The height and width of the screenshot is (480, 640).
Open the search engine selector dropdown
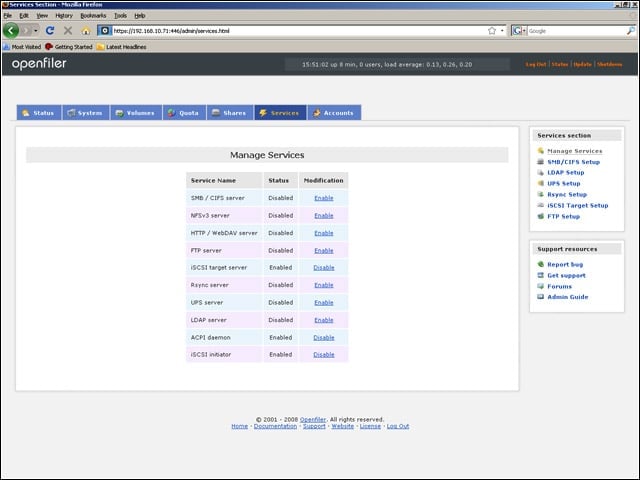click(x=519, y=31)
